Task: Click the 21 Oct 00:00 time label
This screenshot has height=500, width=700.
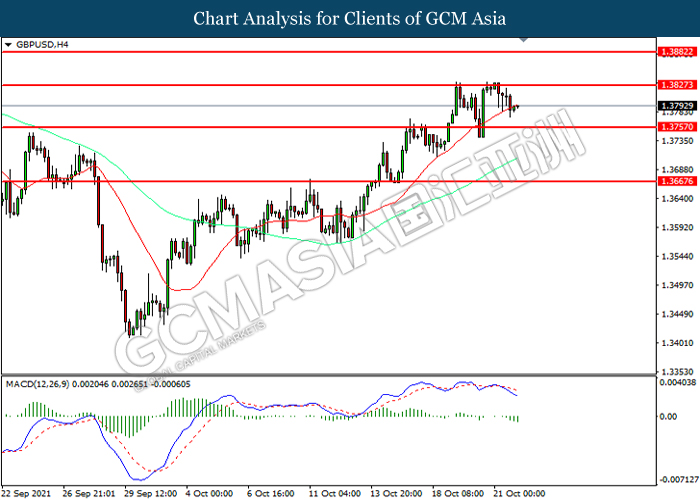Action: 520,494
